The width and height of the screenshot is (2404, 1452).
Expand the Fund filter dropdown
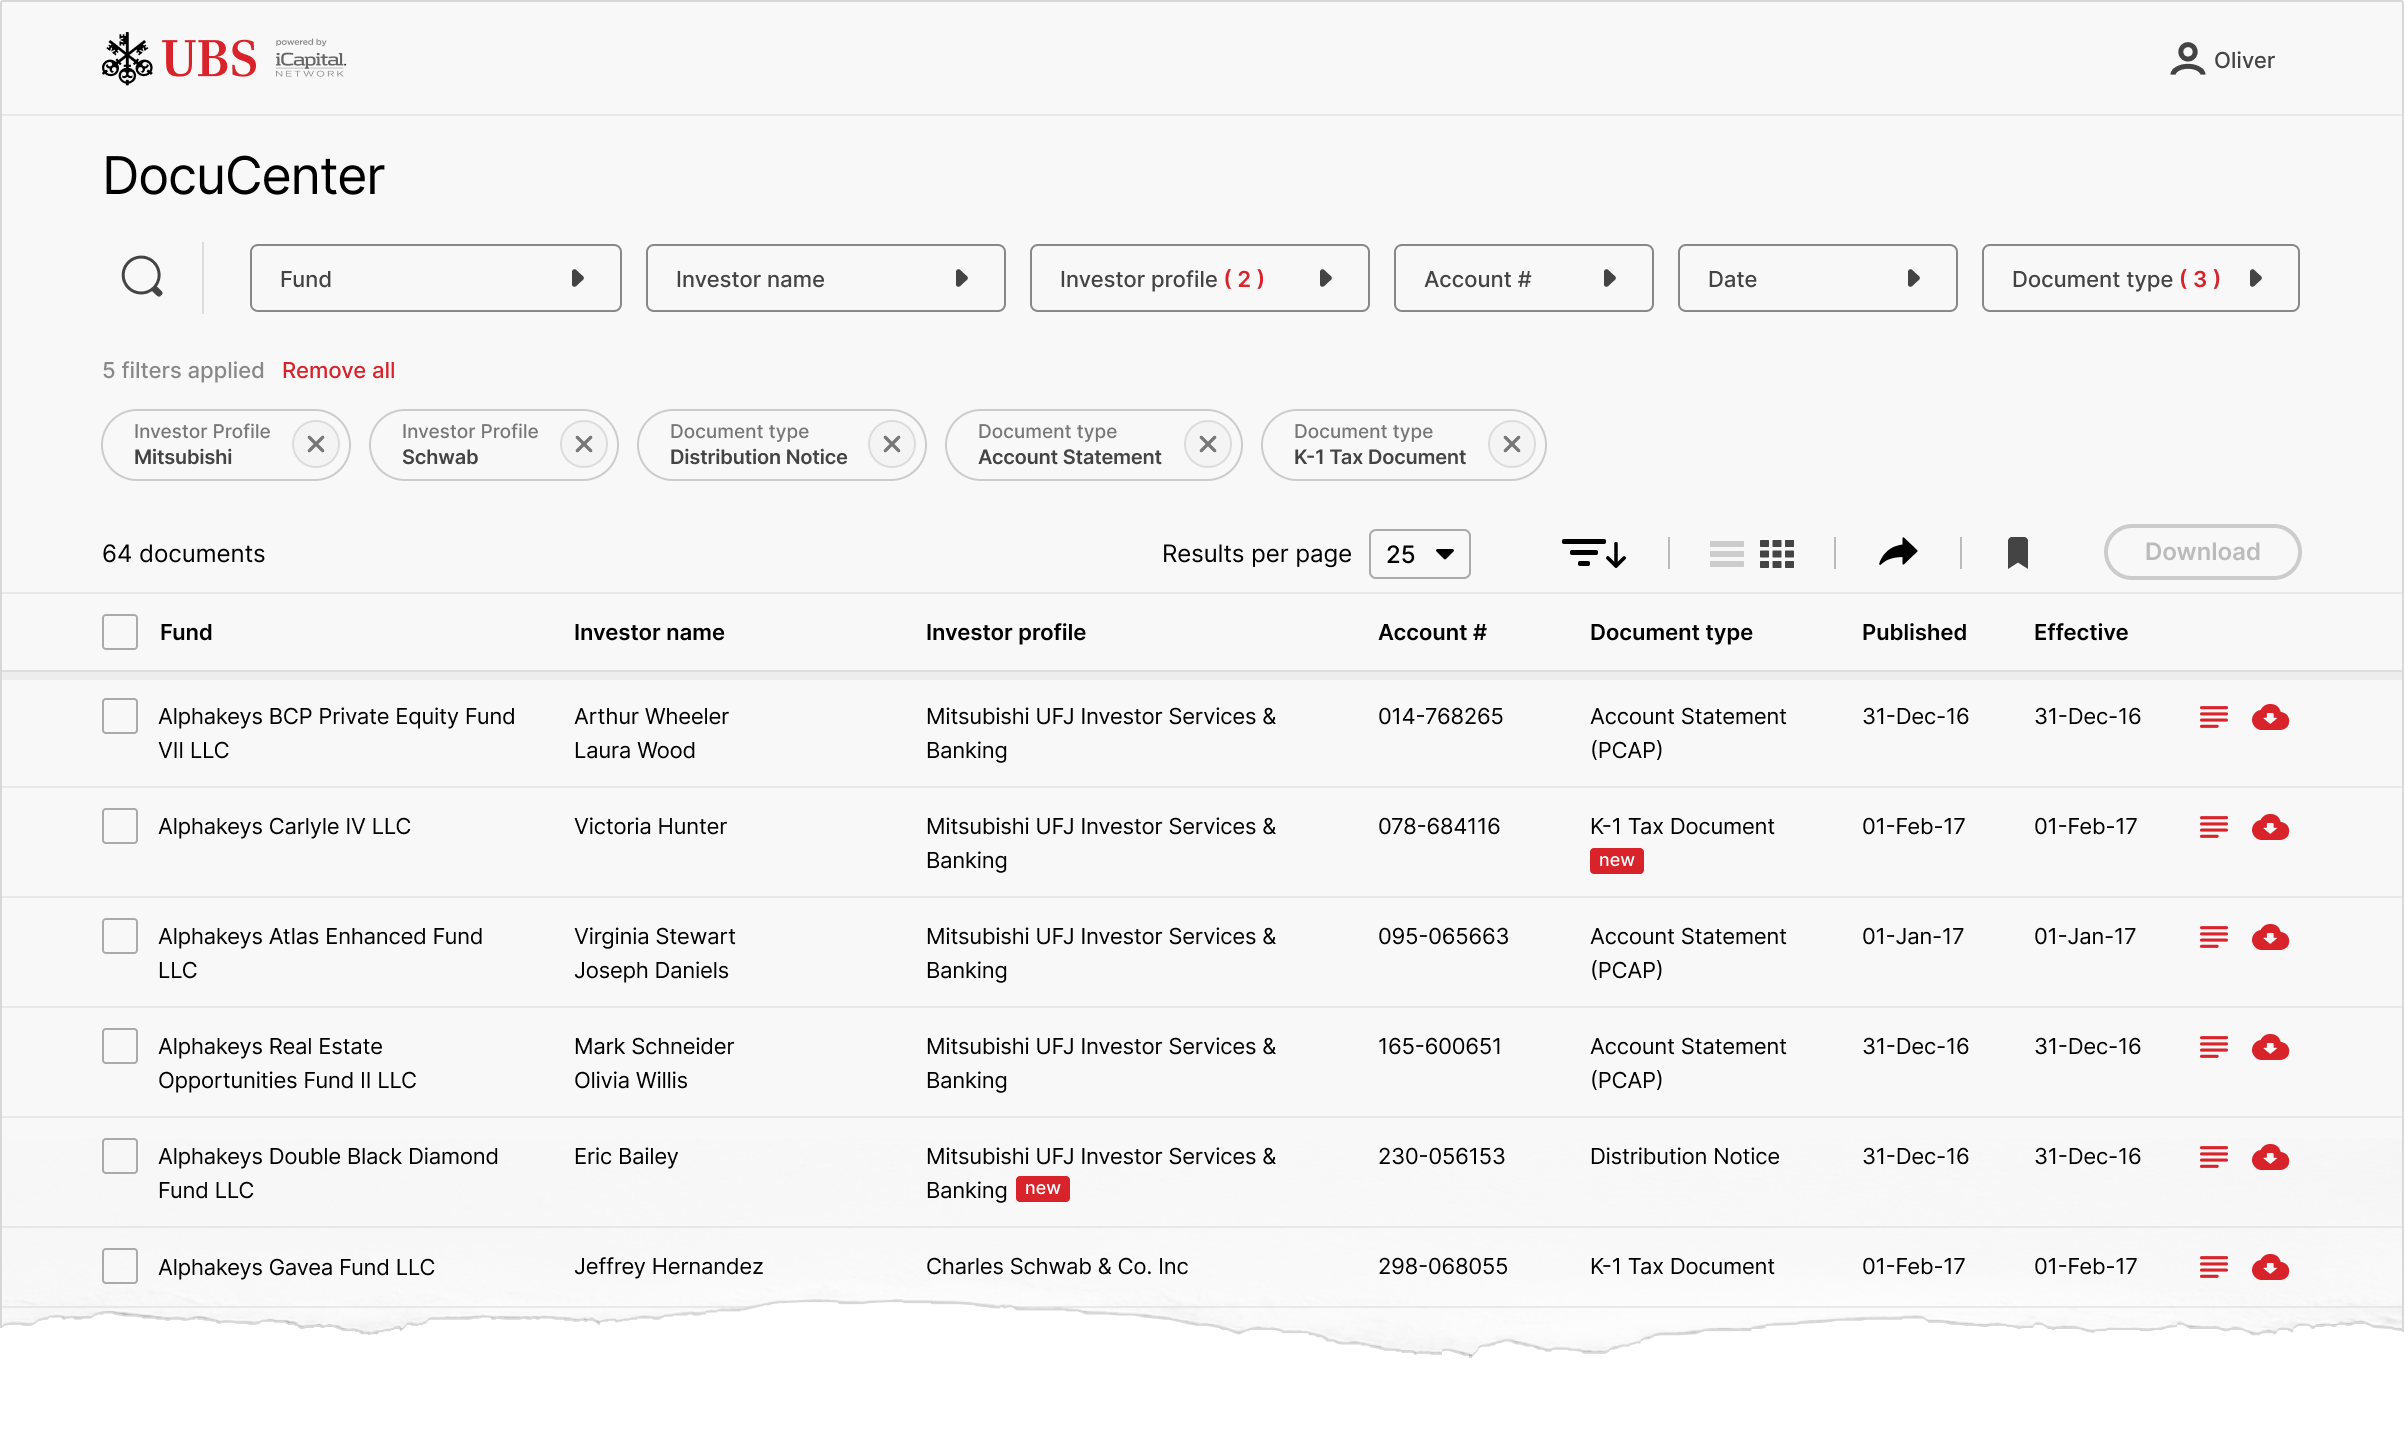coord(435,278)
